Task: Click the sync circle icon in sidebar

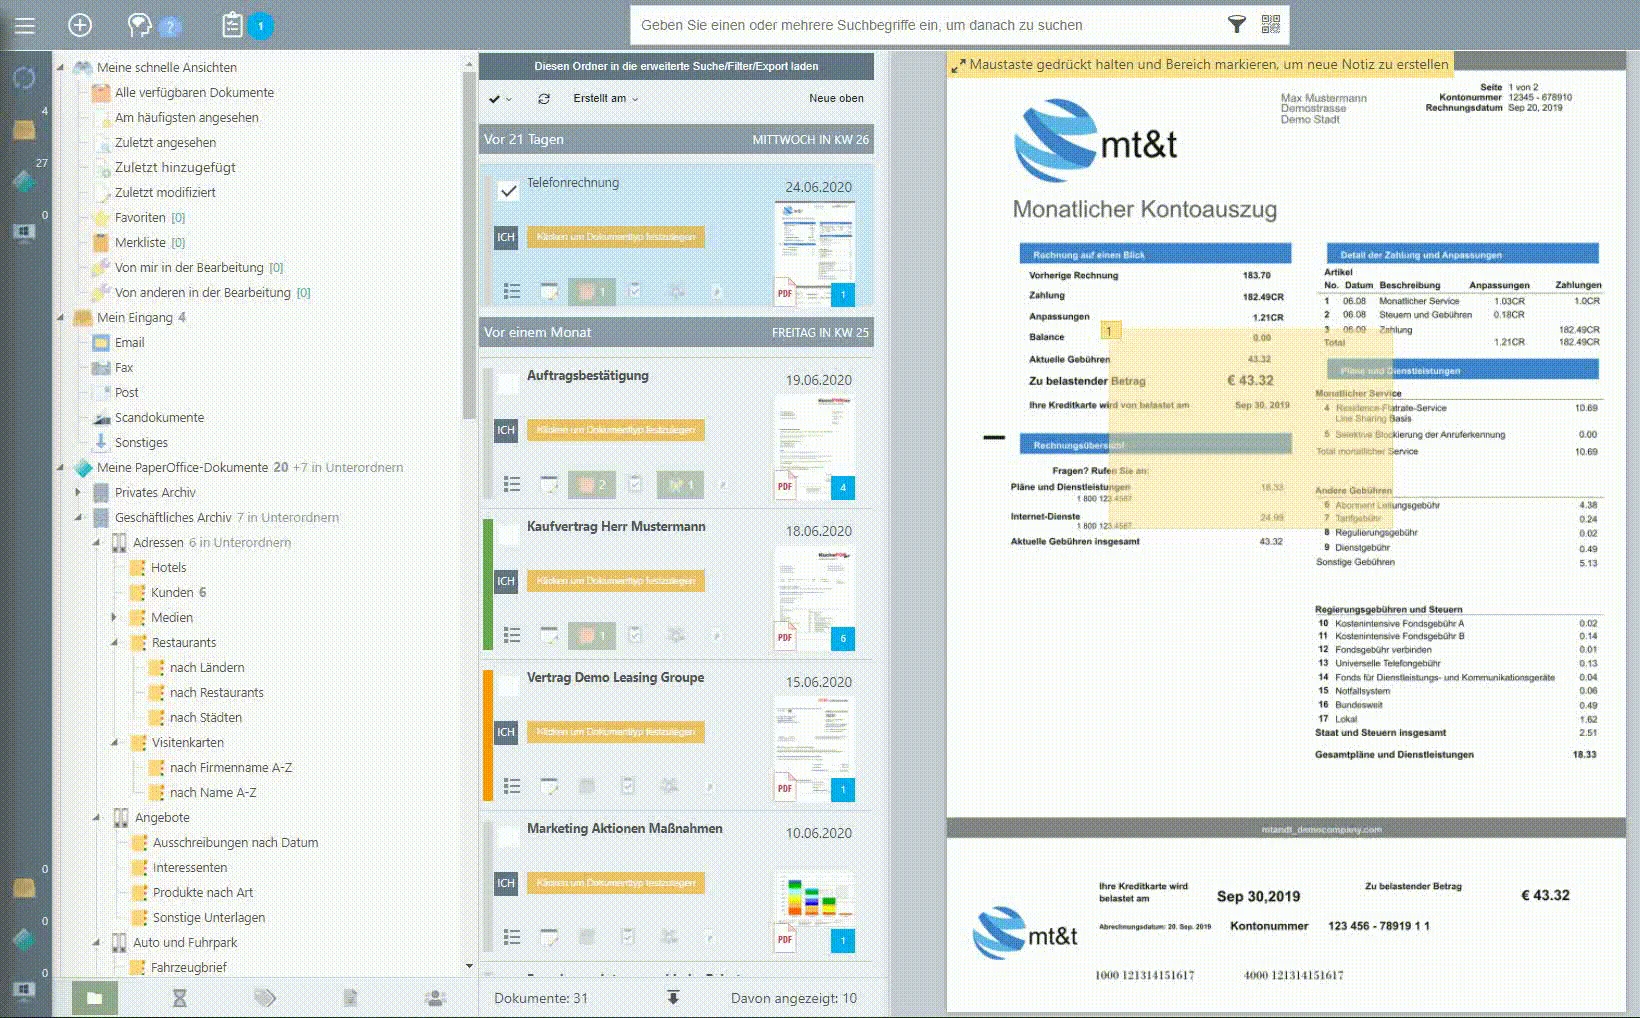Action: (24, 78)
